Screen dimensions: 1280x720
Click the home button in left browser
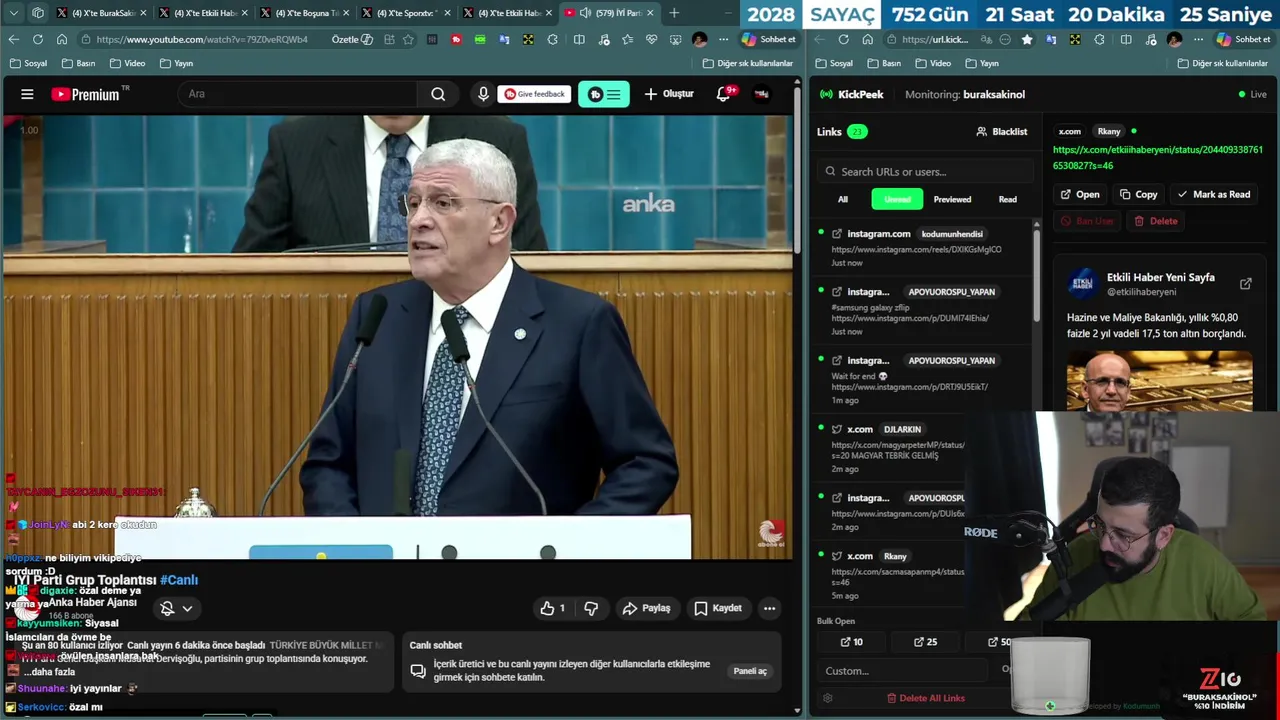coord(61,39)
